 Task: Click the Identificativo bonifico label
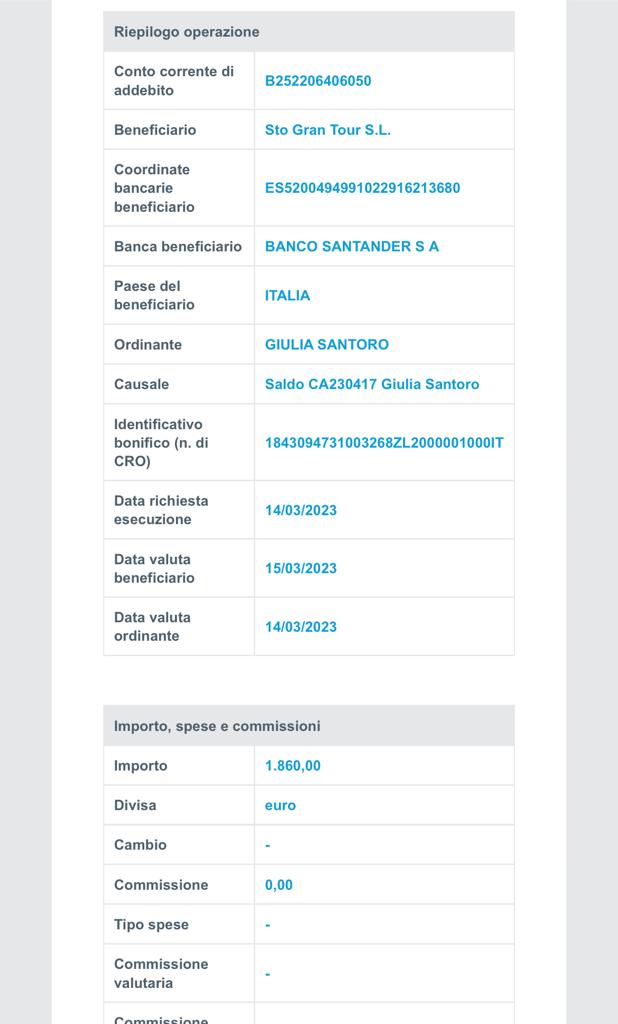(161, 443)
